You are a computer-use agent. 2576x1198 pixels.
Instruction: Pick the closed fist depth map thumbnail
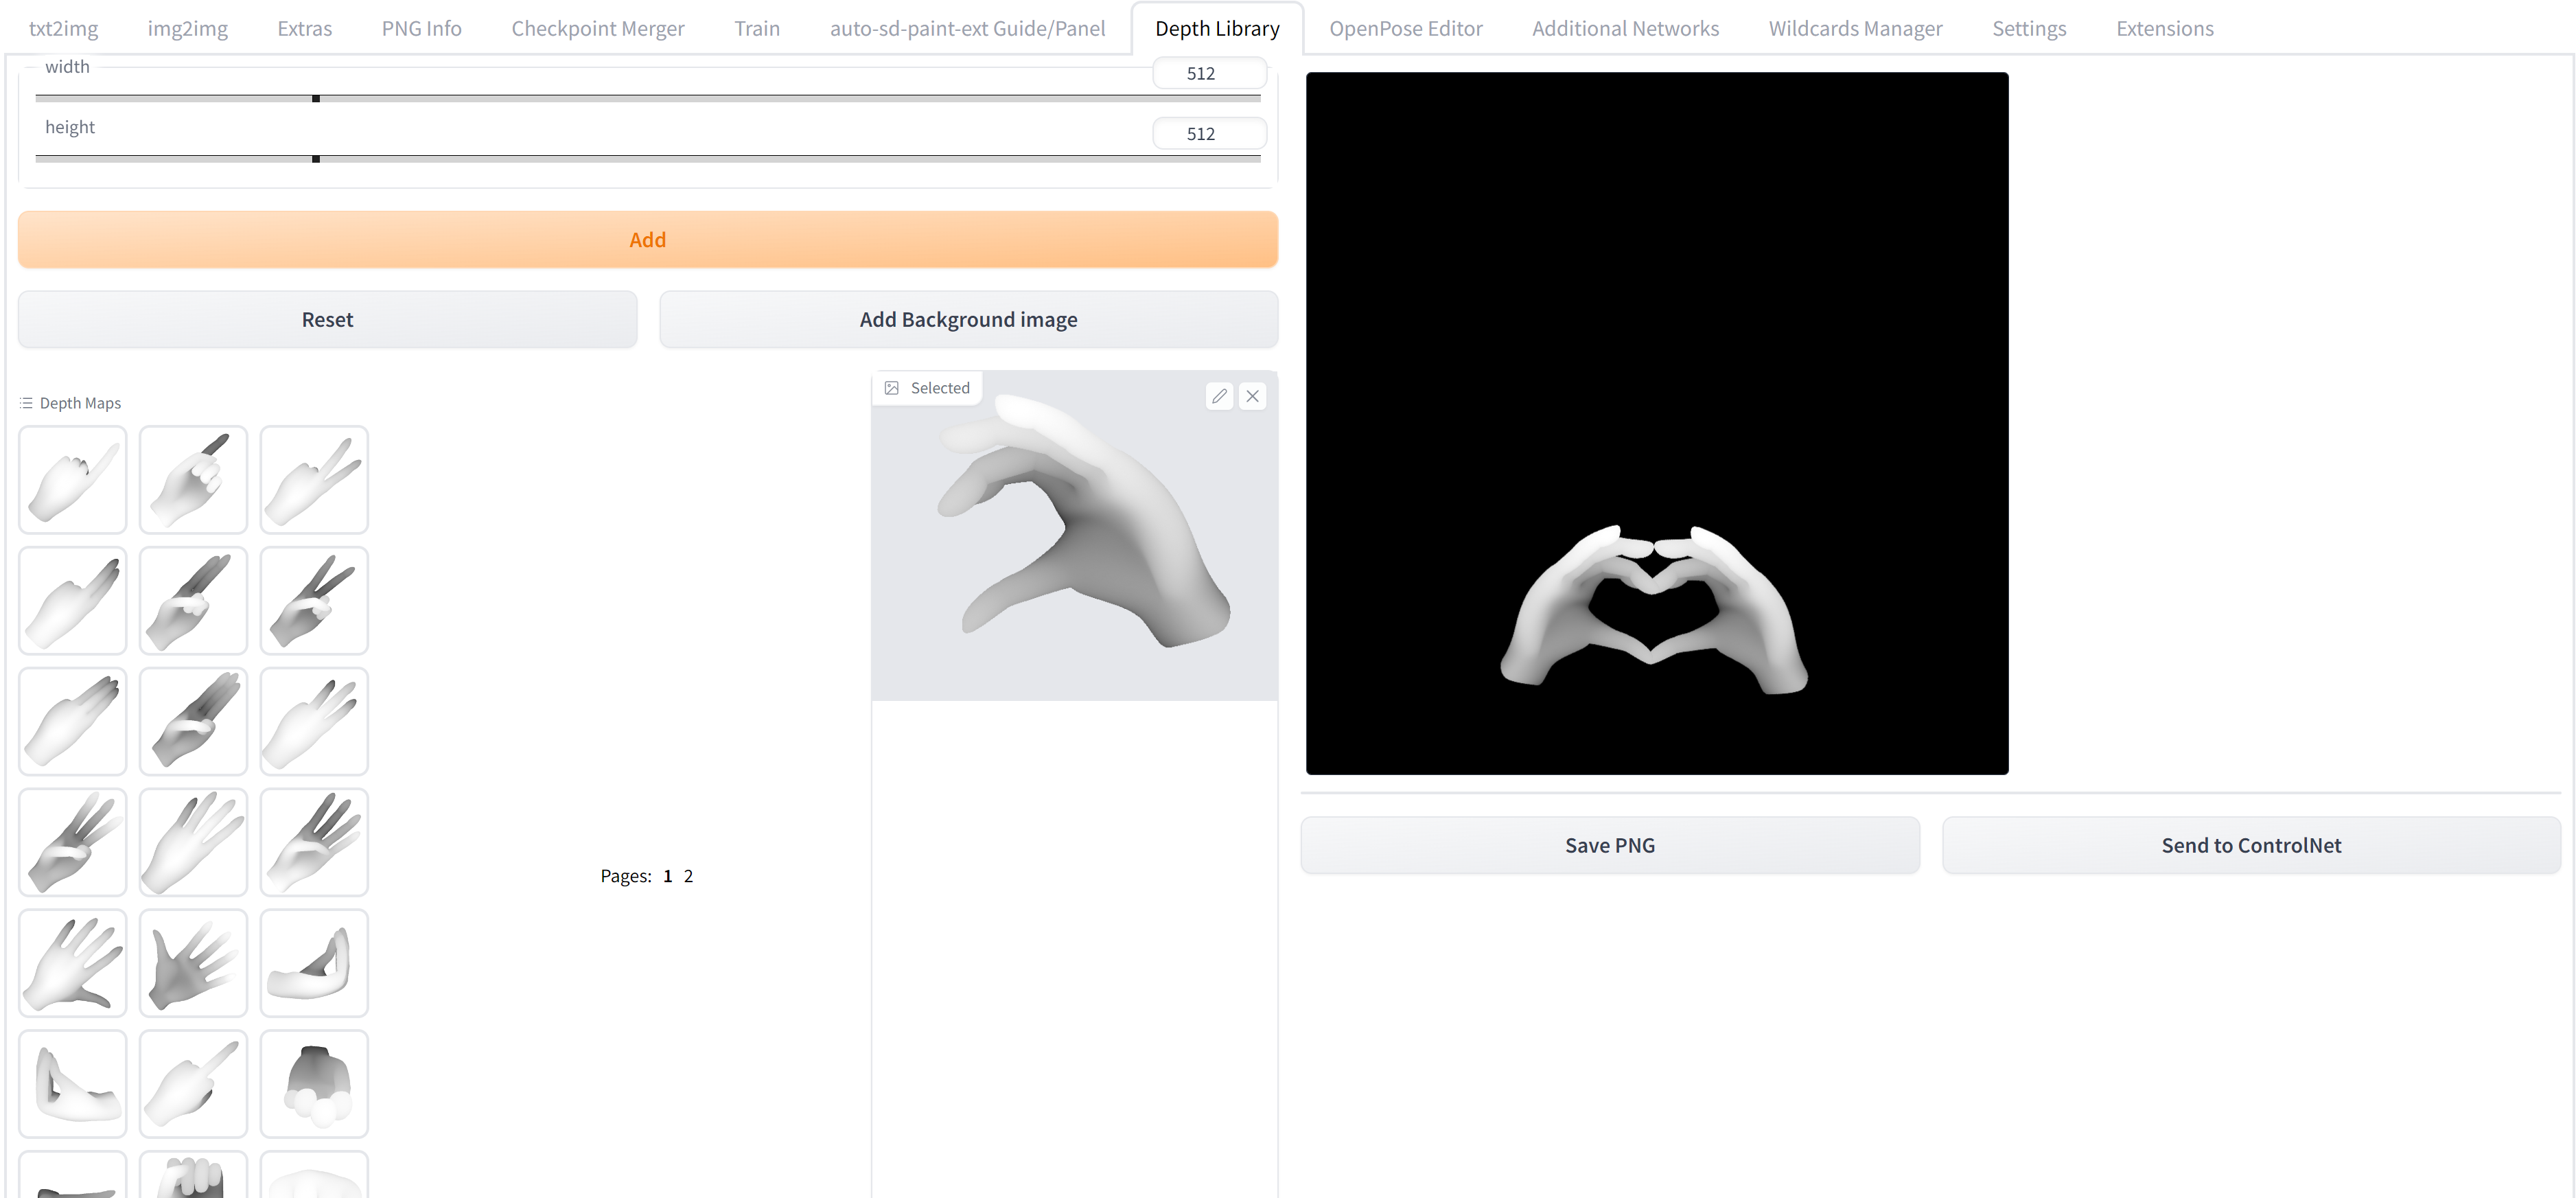coord(314,1084)
